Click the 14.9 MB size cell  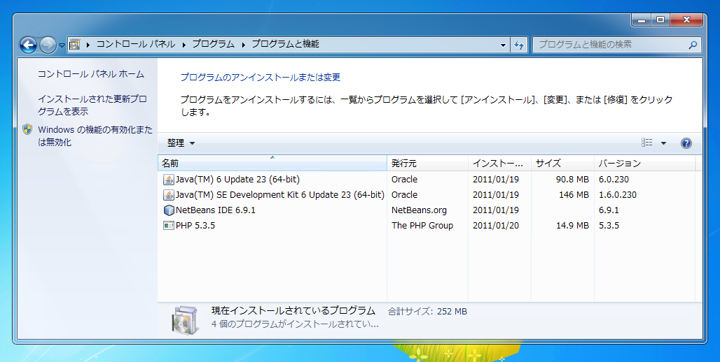572,226
